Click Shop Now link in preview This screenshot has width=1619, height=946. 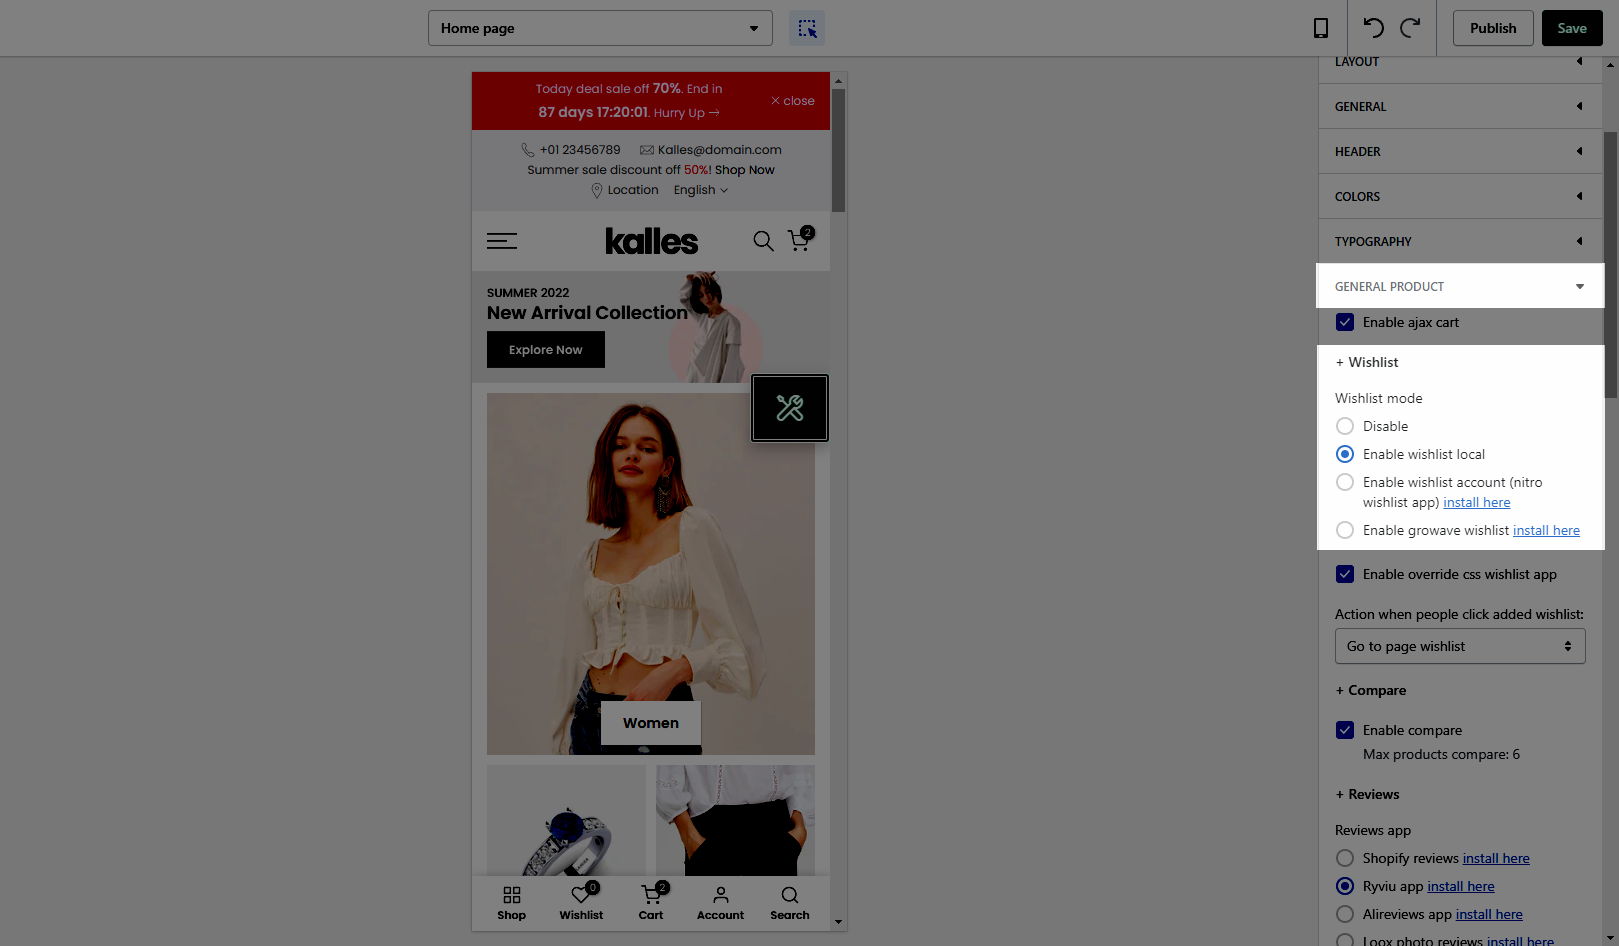point(745,170)
